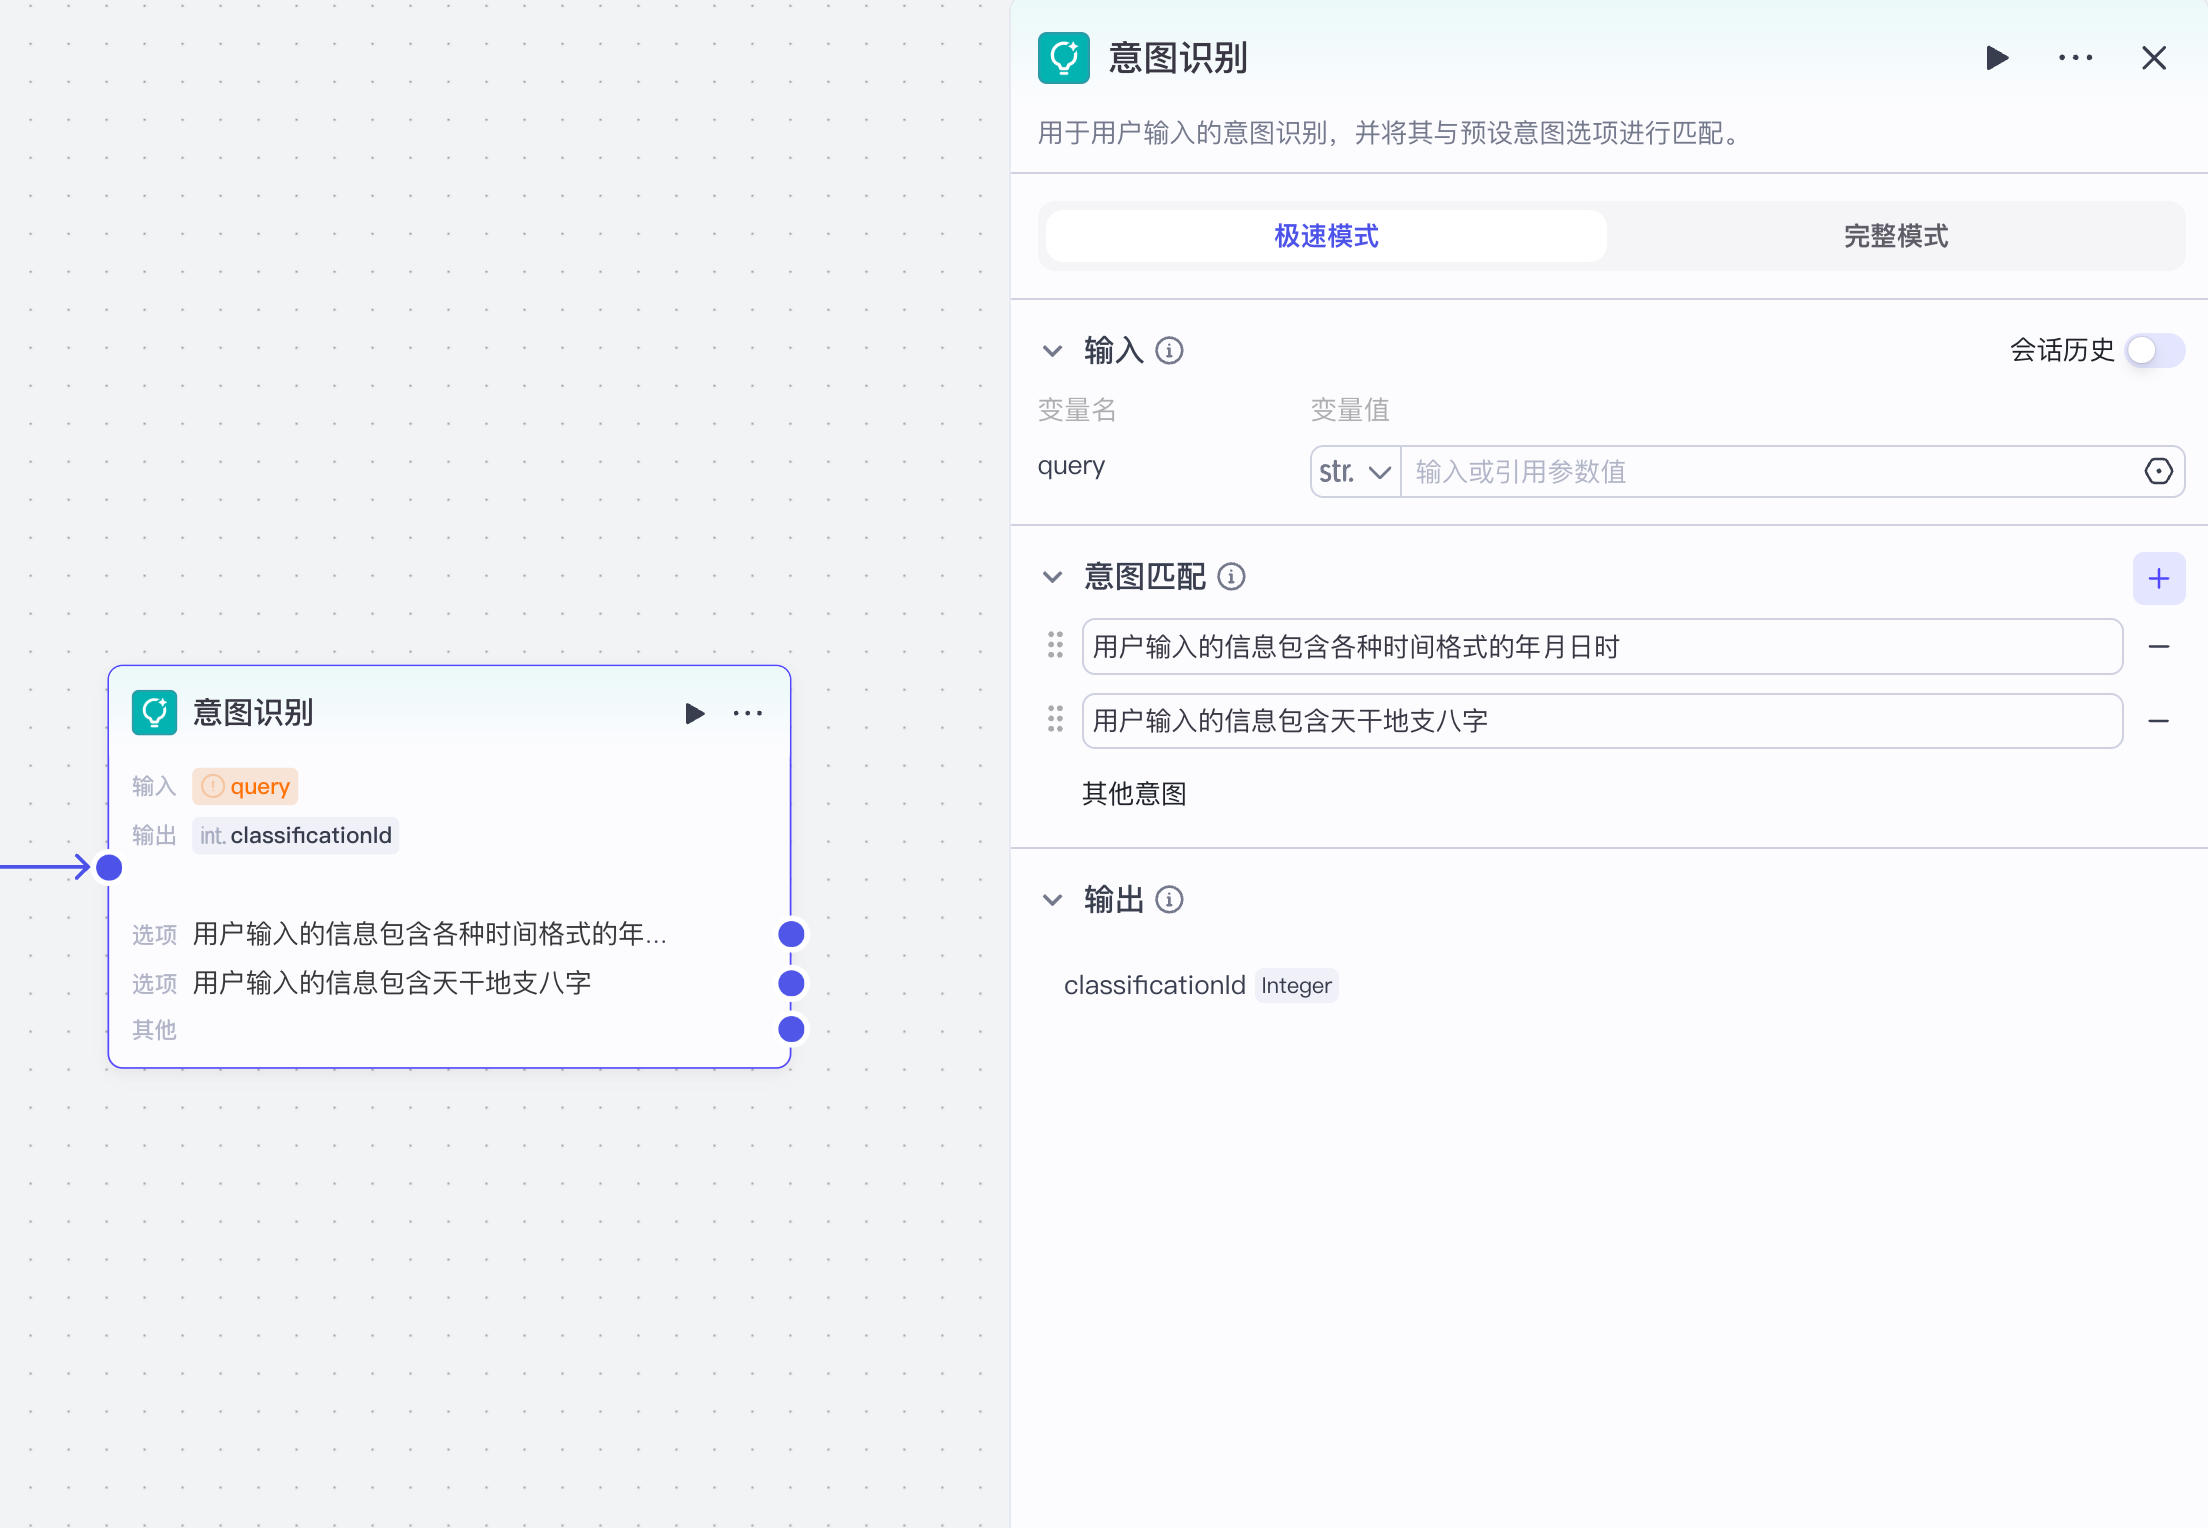The image size is (2208, 1528).
Task: Click the 输入或引用参数值 input field
Action: click(x=1700, y=471)
